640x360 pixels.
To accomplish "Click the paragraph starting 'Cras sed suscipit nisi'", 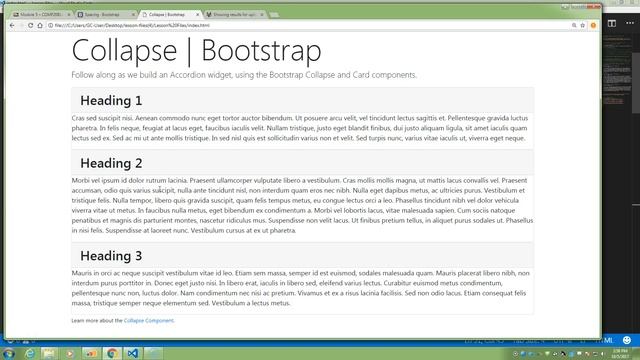I will (300, 128).
